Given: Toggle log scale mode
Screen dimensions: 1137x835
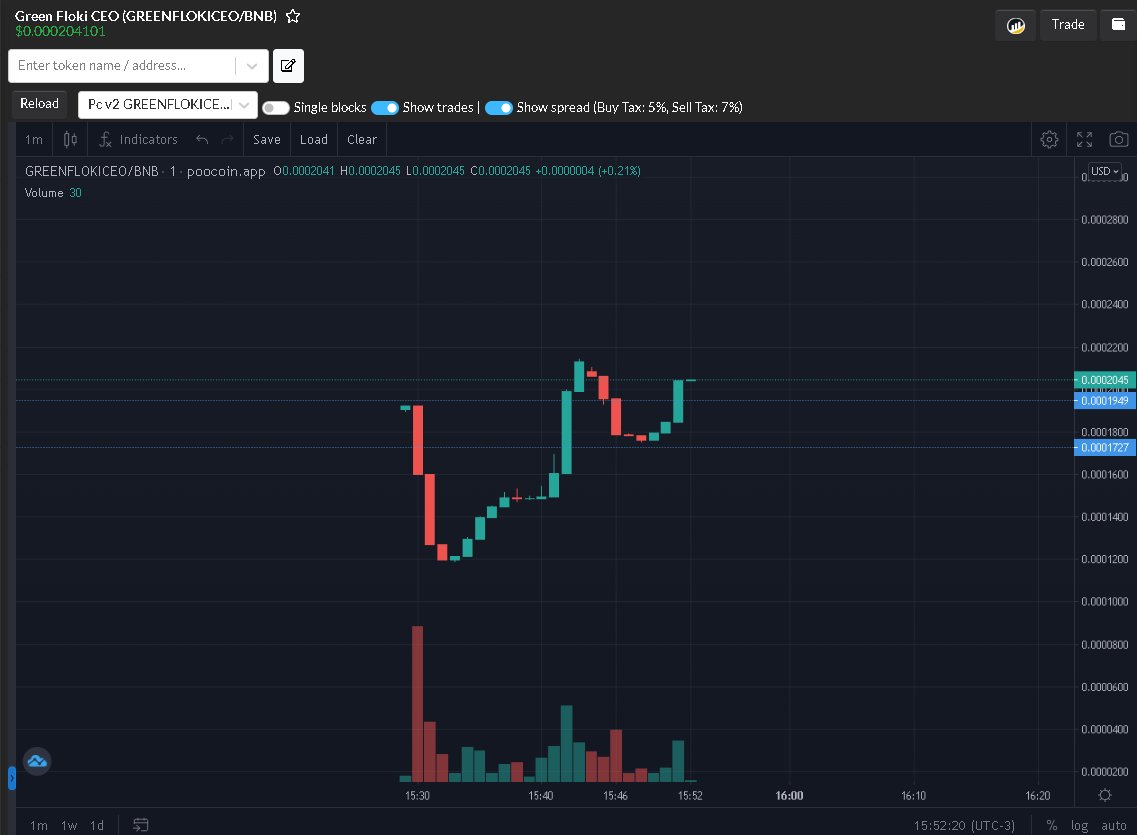Looking at the screenshot, I should [x=1079, y=826].
